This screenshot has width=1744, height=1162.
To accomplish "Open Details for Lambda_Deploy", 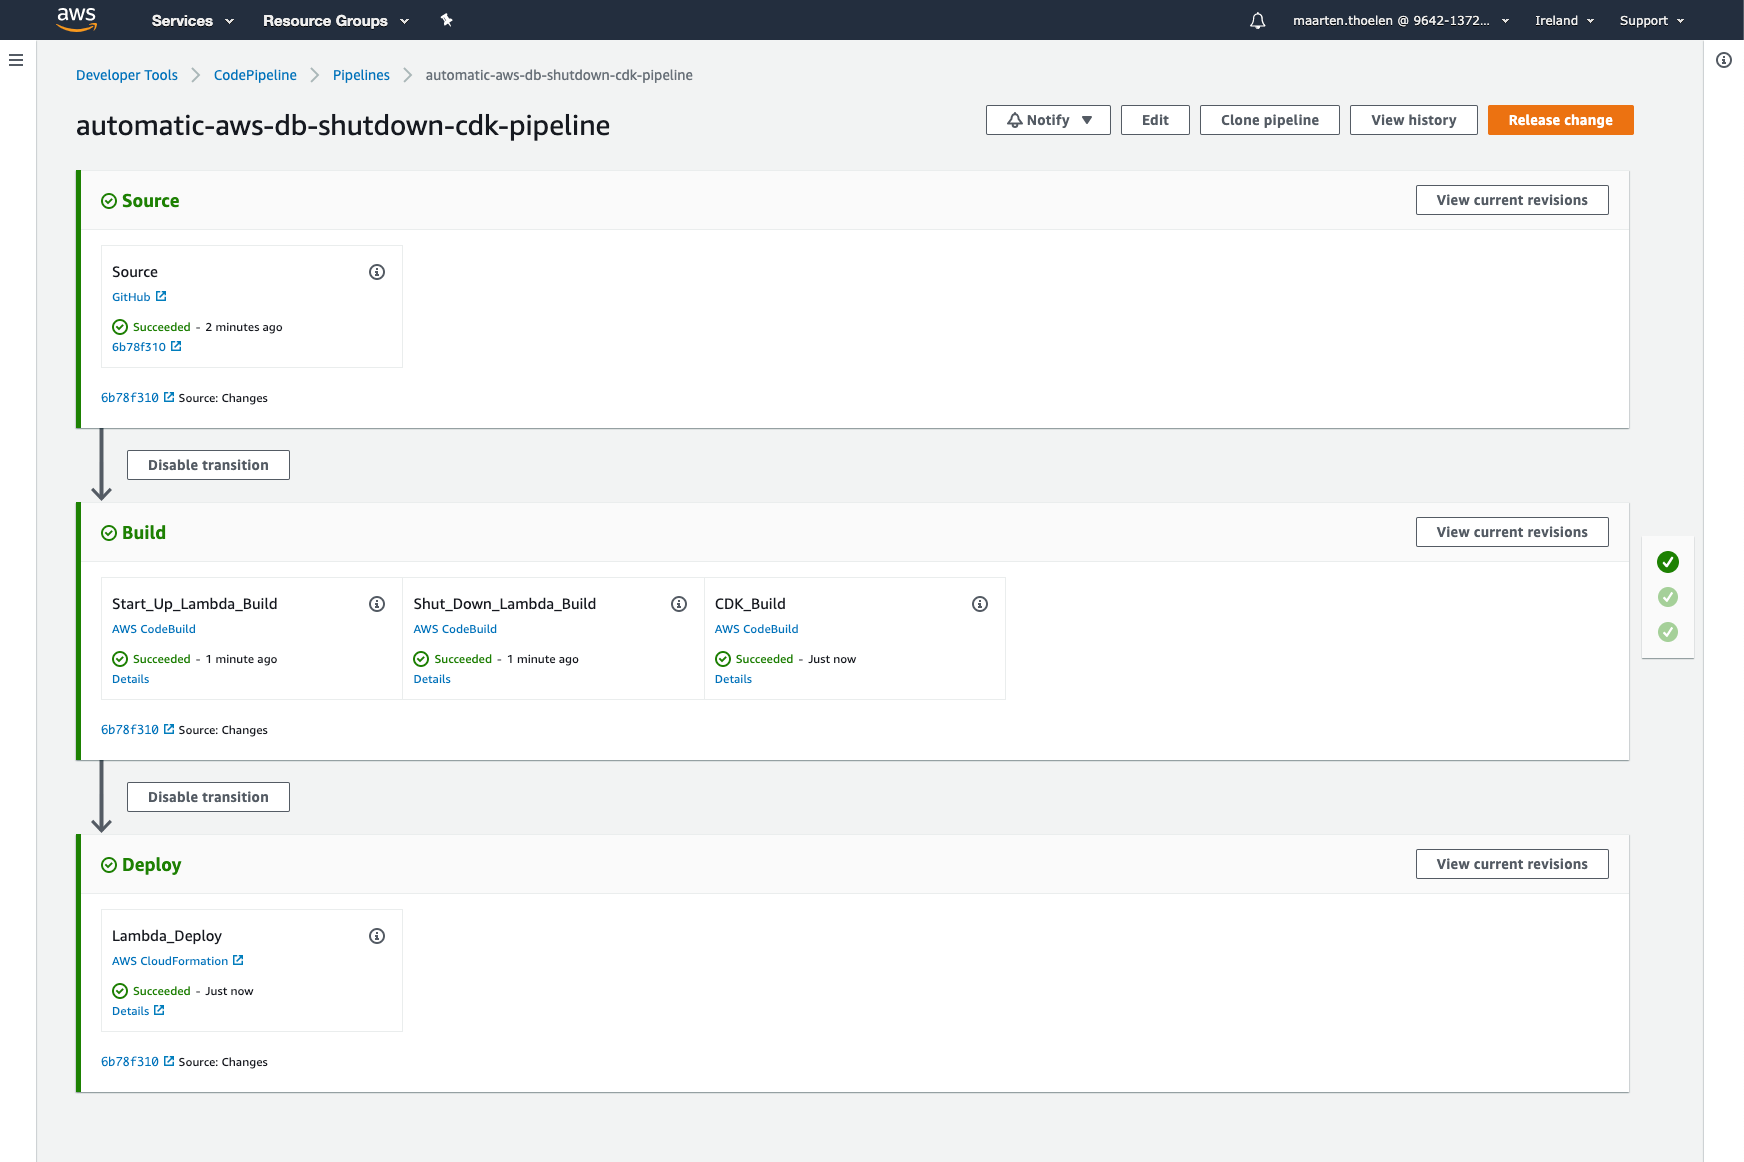I will point(130,1011).
